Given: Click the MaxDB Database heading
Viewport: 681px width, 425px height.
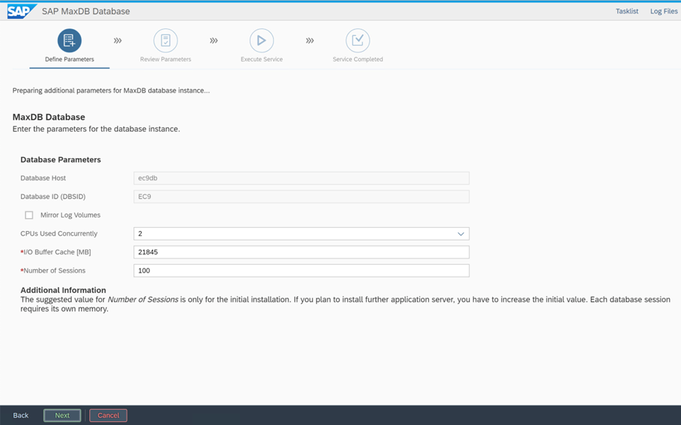Looking at the screenshot, I should pyautogui.click(x=49, y=117).
